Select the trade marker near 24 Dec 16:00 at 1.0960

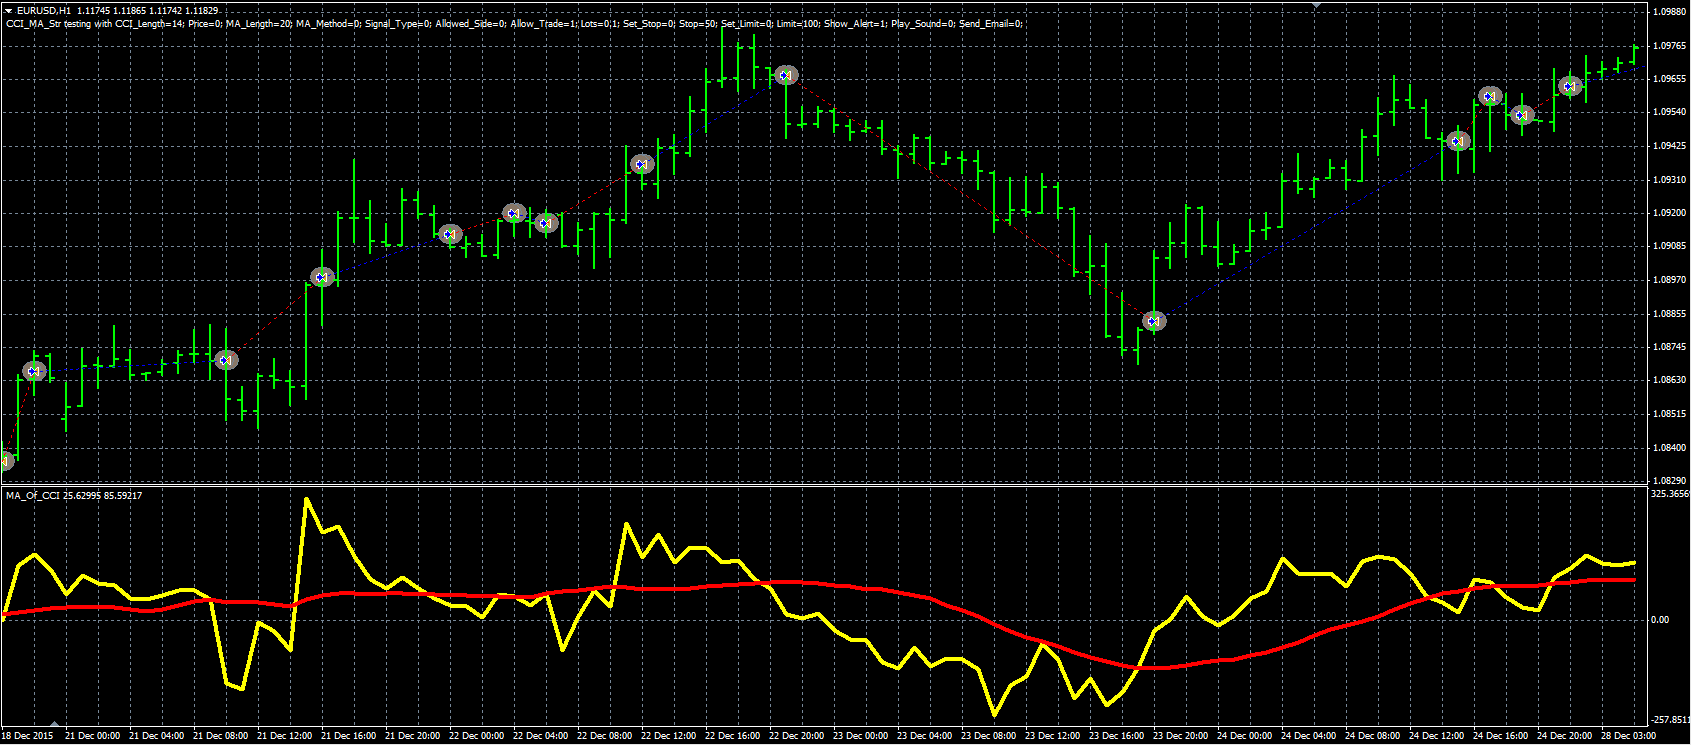(1490, 96)
